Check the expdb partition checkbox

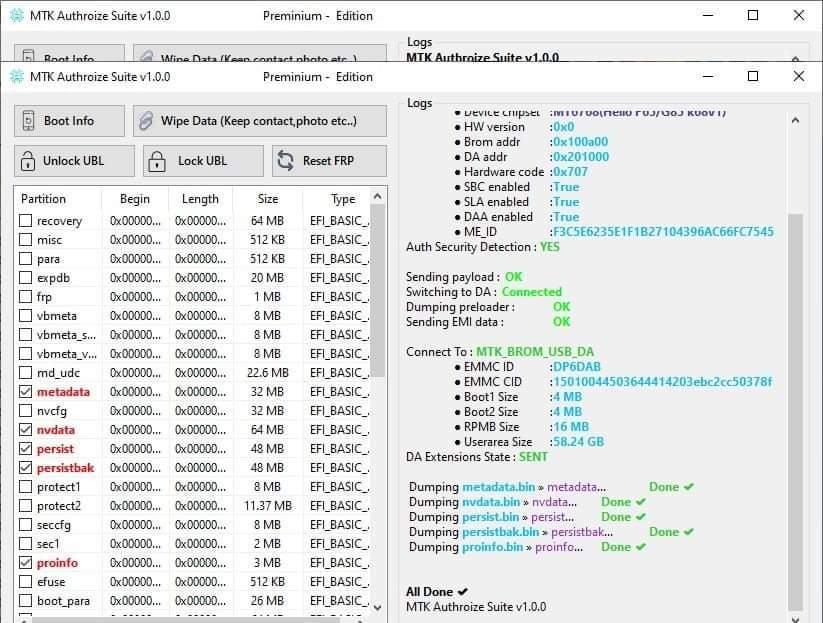25,278
